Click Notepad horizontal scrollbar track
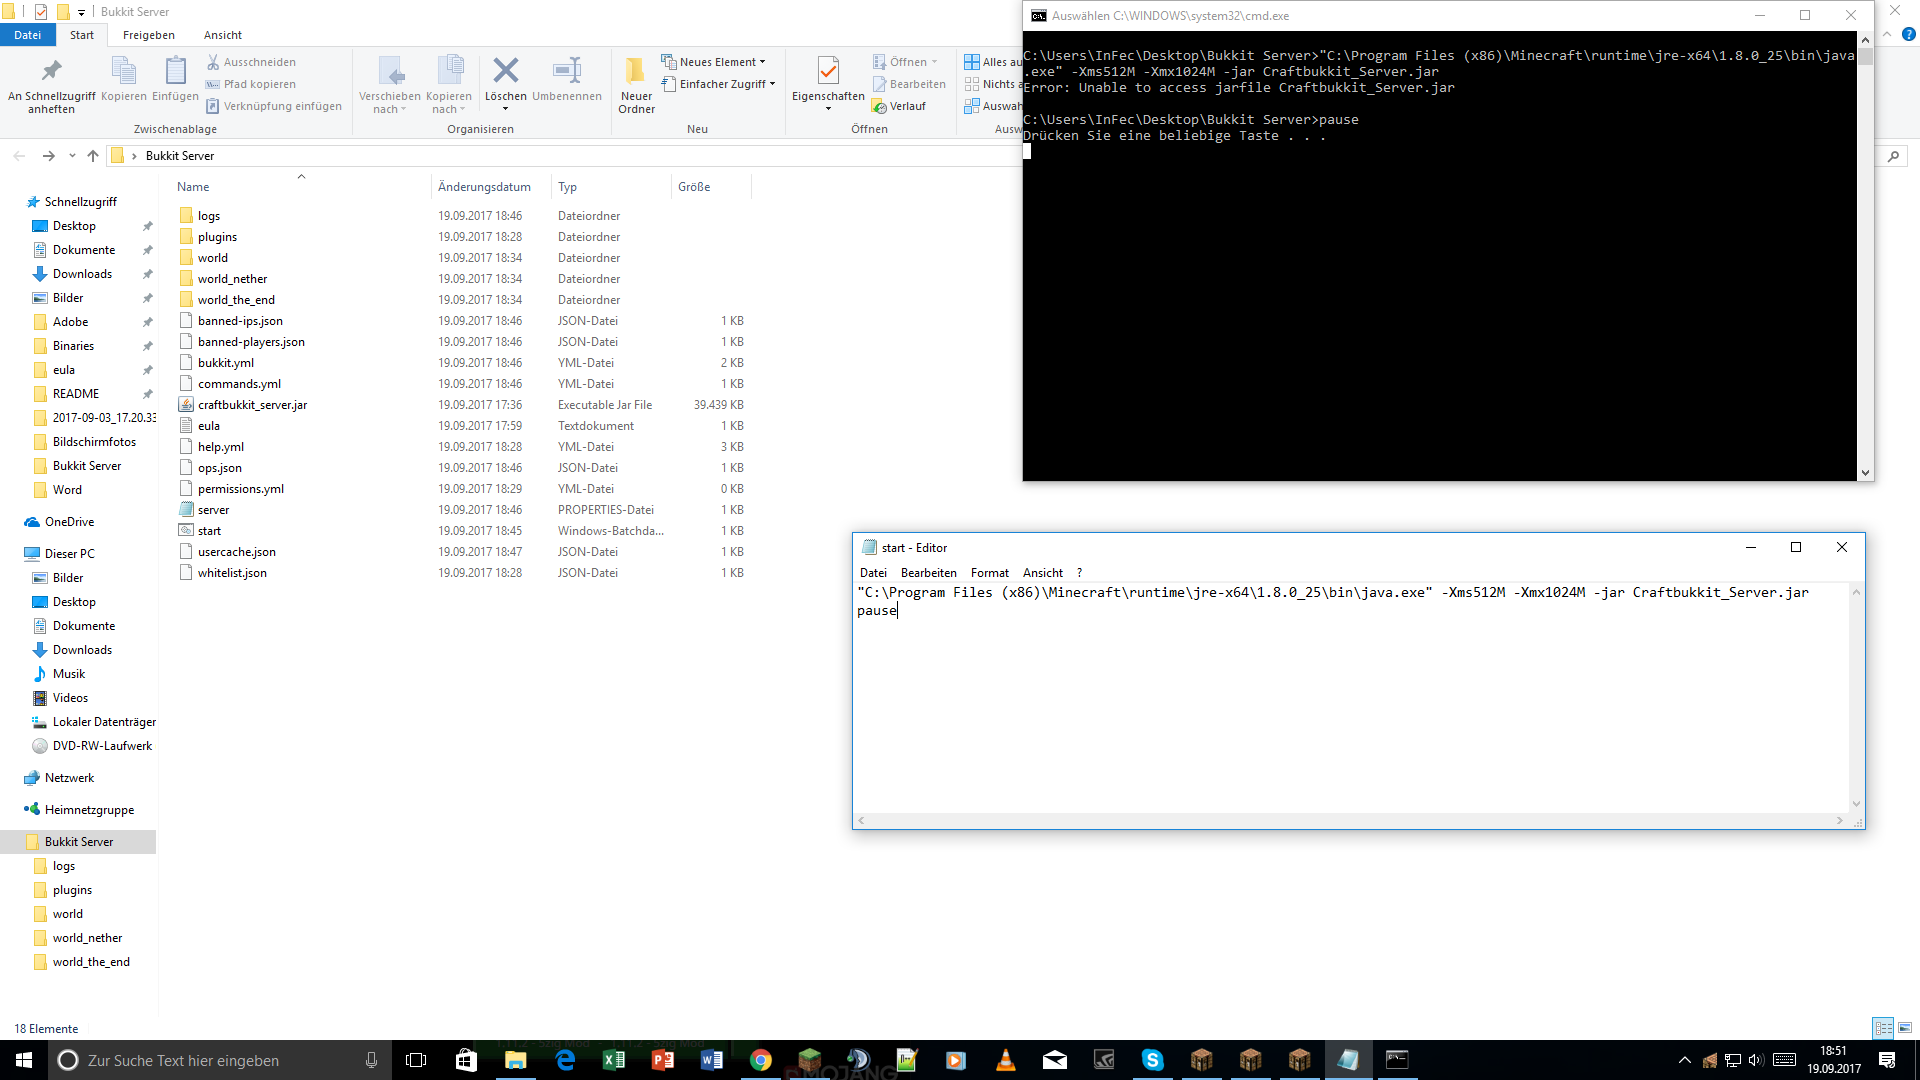Viewport: 1920px width, 1080px height. click(1350, 821)
